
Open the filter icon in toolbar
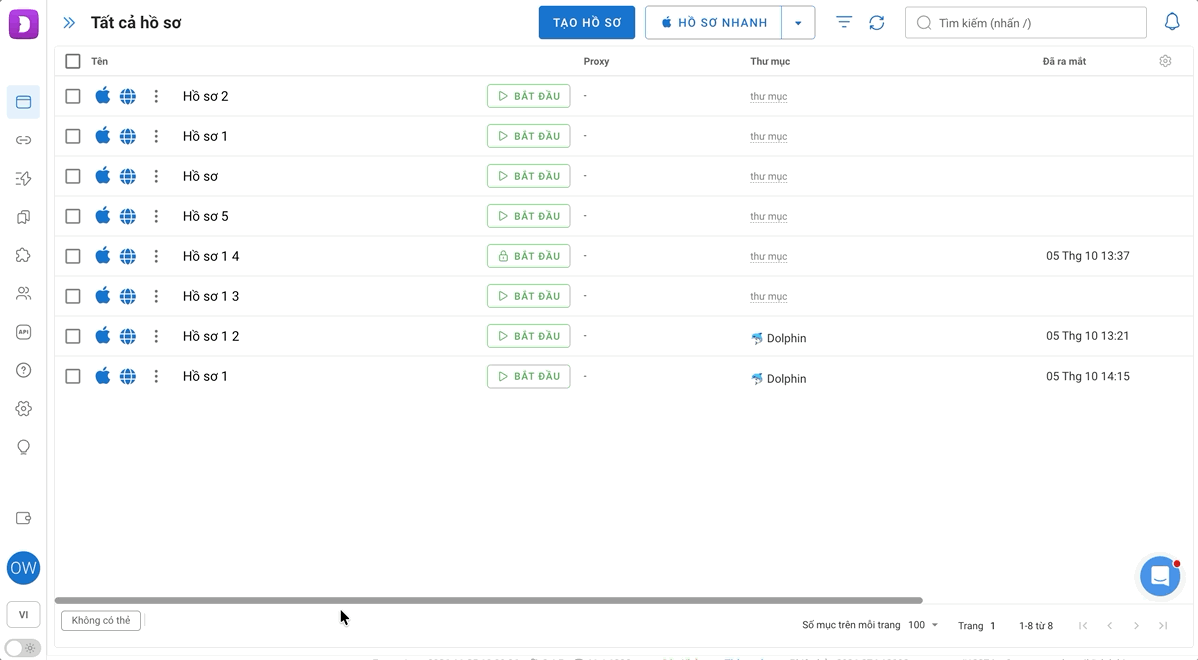tap(843, 23)
